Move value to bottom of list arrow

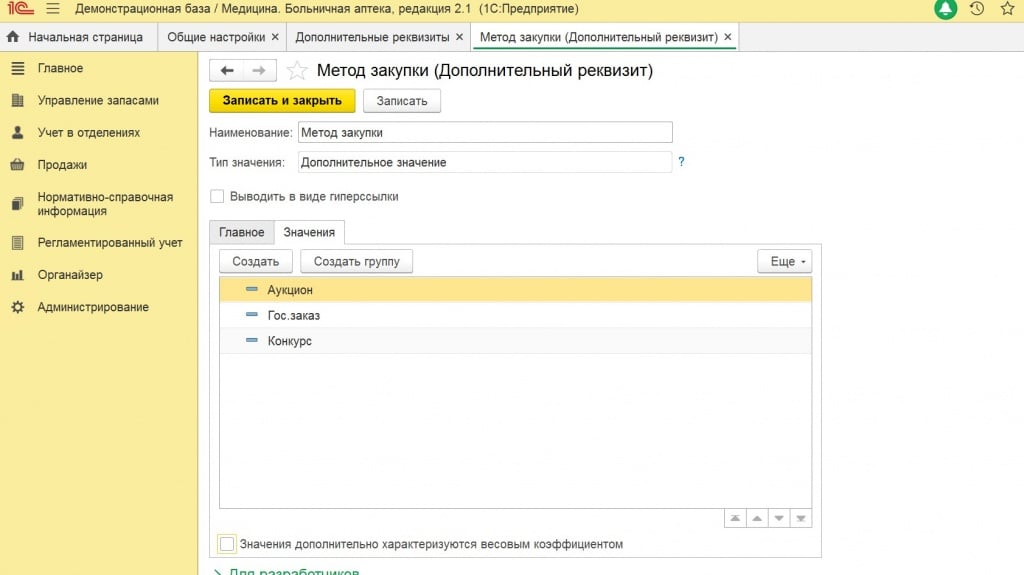point(801,519)
